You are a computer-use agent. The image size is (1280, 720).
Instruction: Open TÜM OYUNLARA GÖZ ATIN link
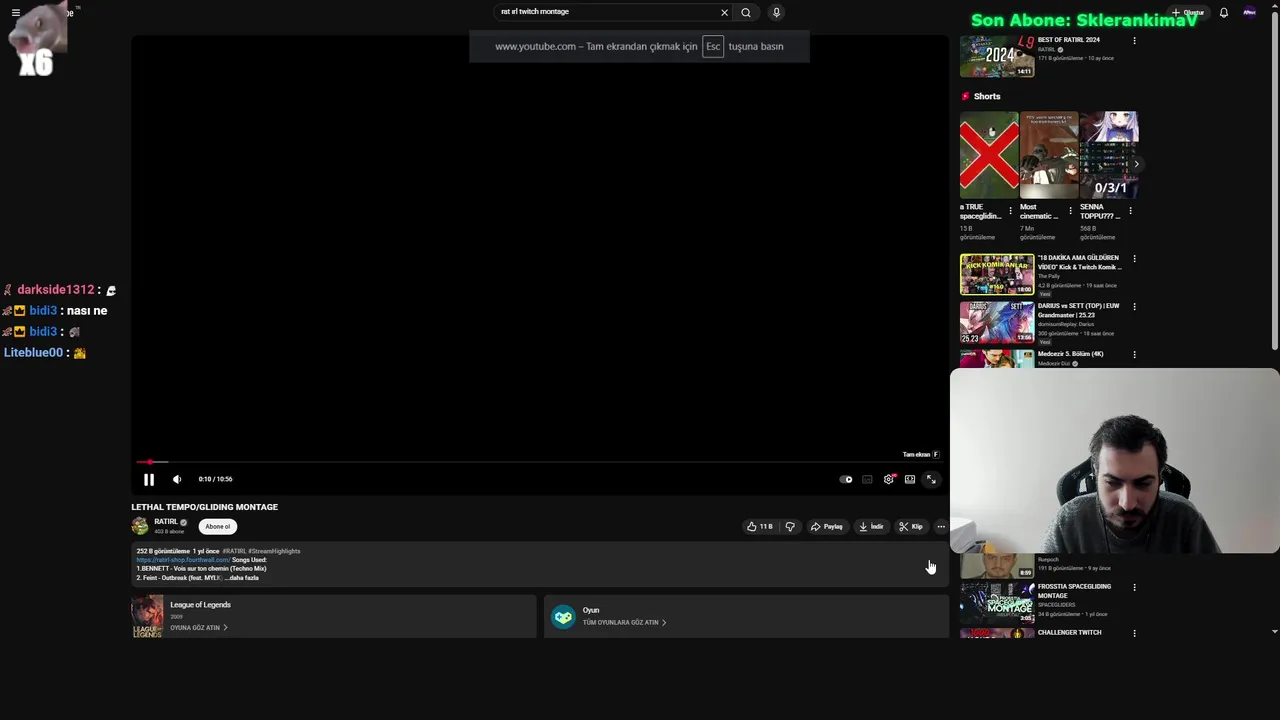pyautogui.click(x=624, y=623)
